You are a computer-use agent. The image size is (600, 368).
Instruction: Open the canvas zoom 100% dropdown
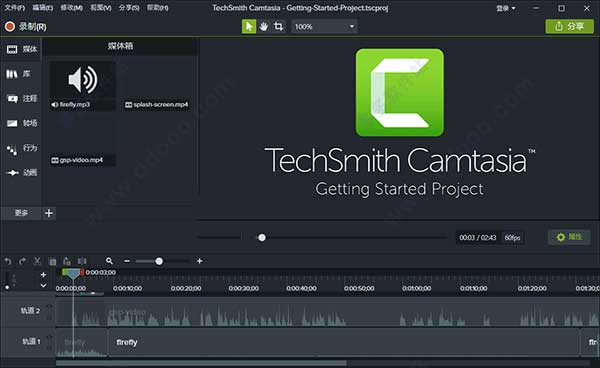[324, 26]
